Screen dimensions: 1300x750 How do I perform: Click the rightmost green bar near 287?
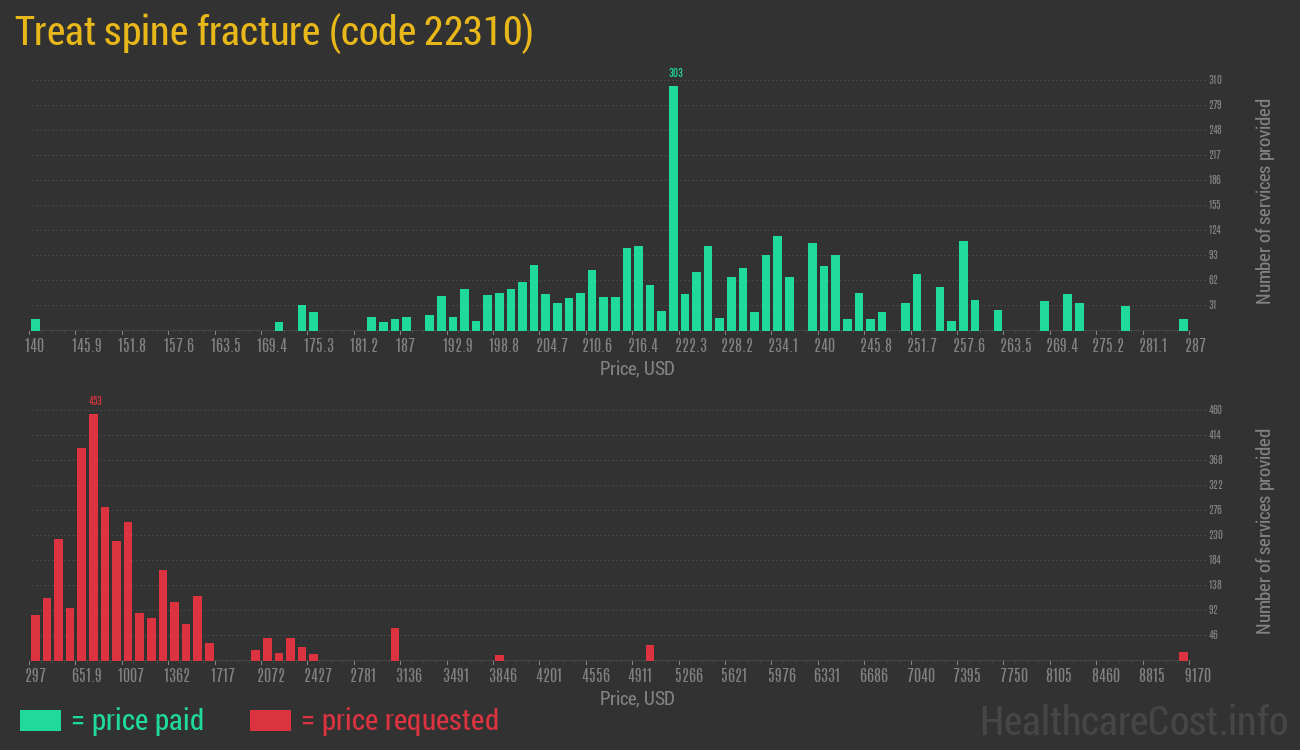click(1183, 324)
